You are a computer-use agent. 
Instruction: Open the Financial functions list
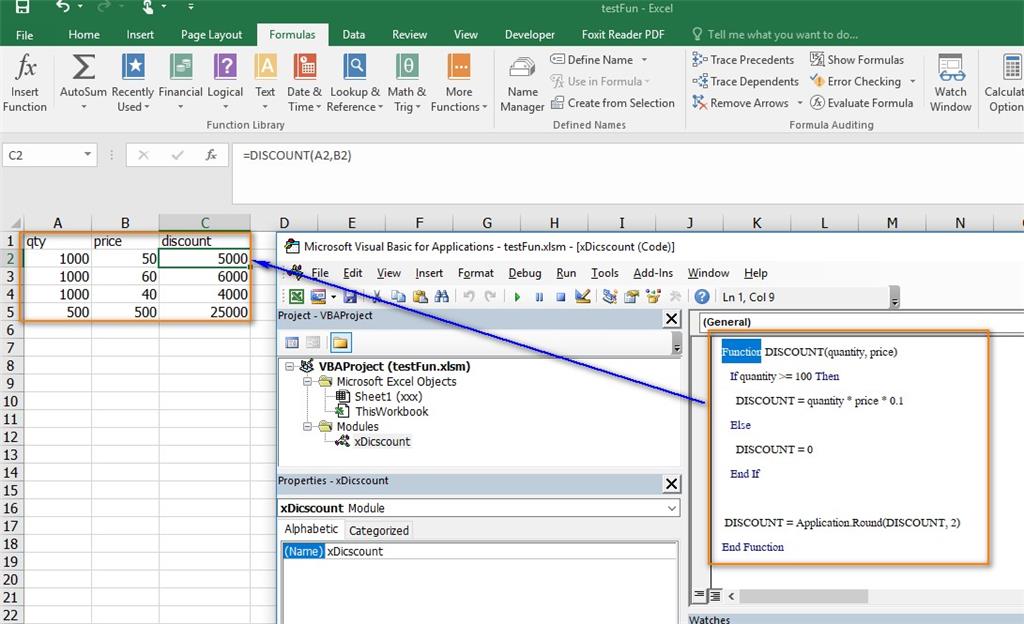[x=180, y=83]
